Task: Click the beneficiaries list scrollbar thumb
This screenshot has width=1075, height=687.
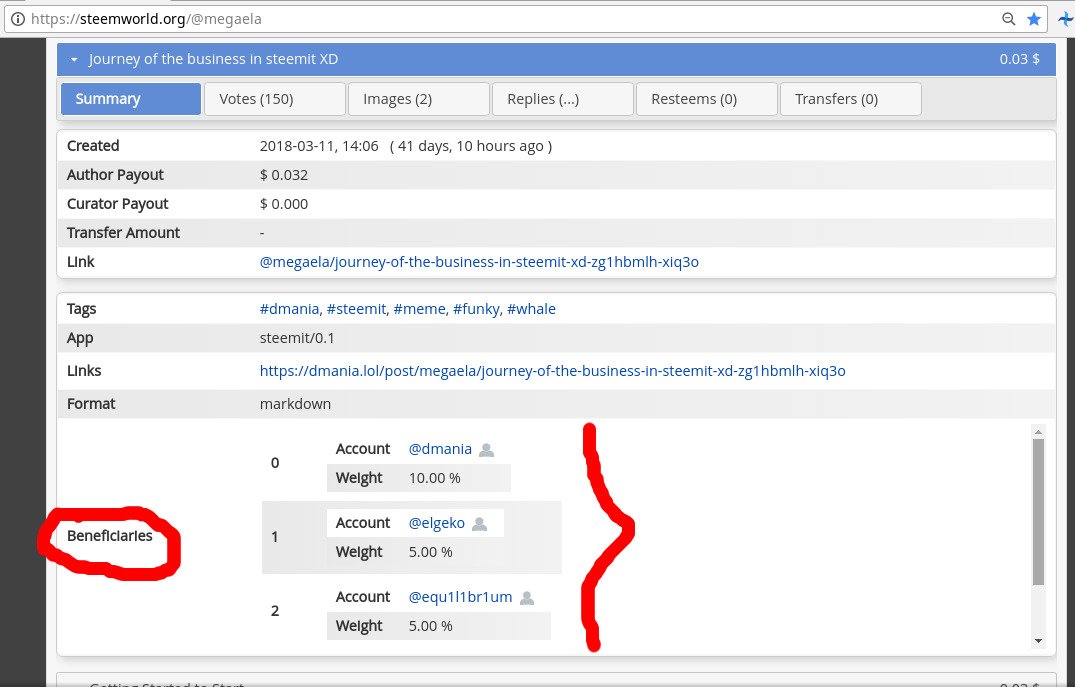Action: 1038,511
